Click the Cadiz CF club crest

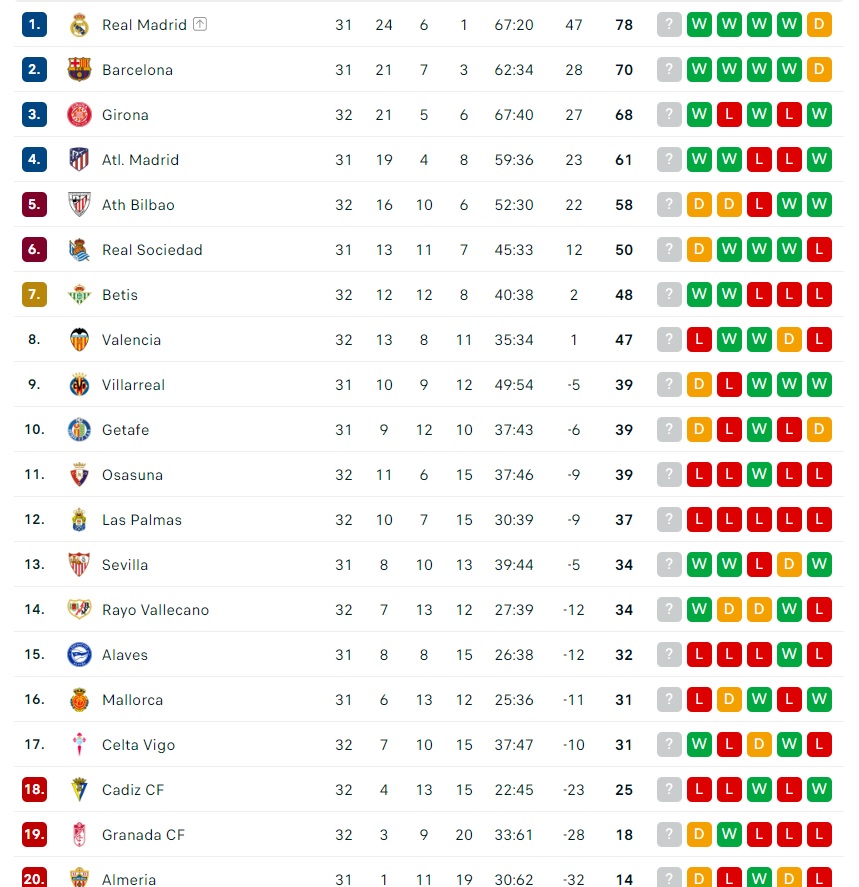pos(79,790)
